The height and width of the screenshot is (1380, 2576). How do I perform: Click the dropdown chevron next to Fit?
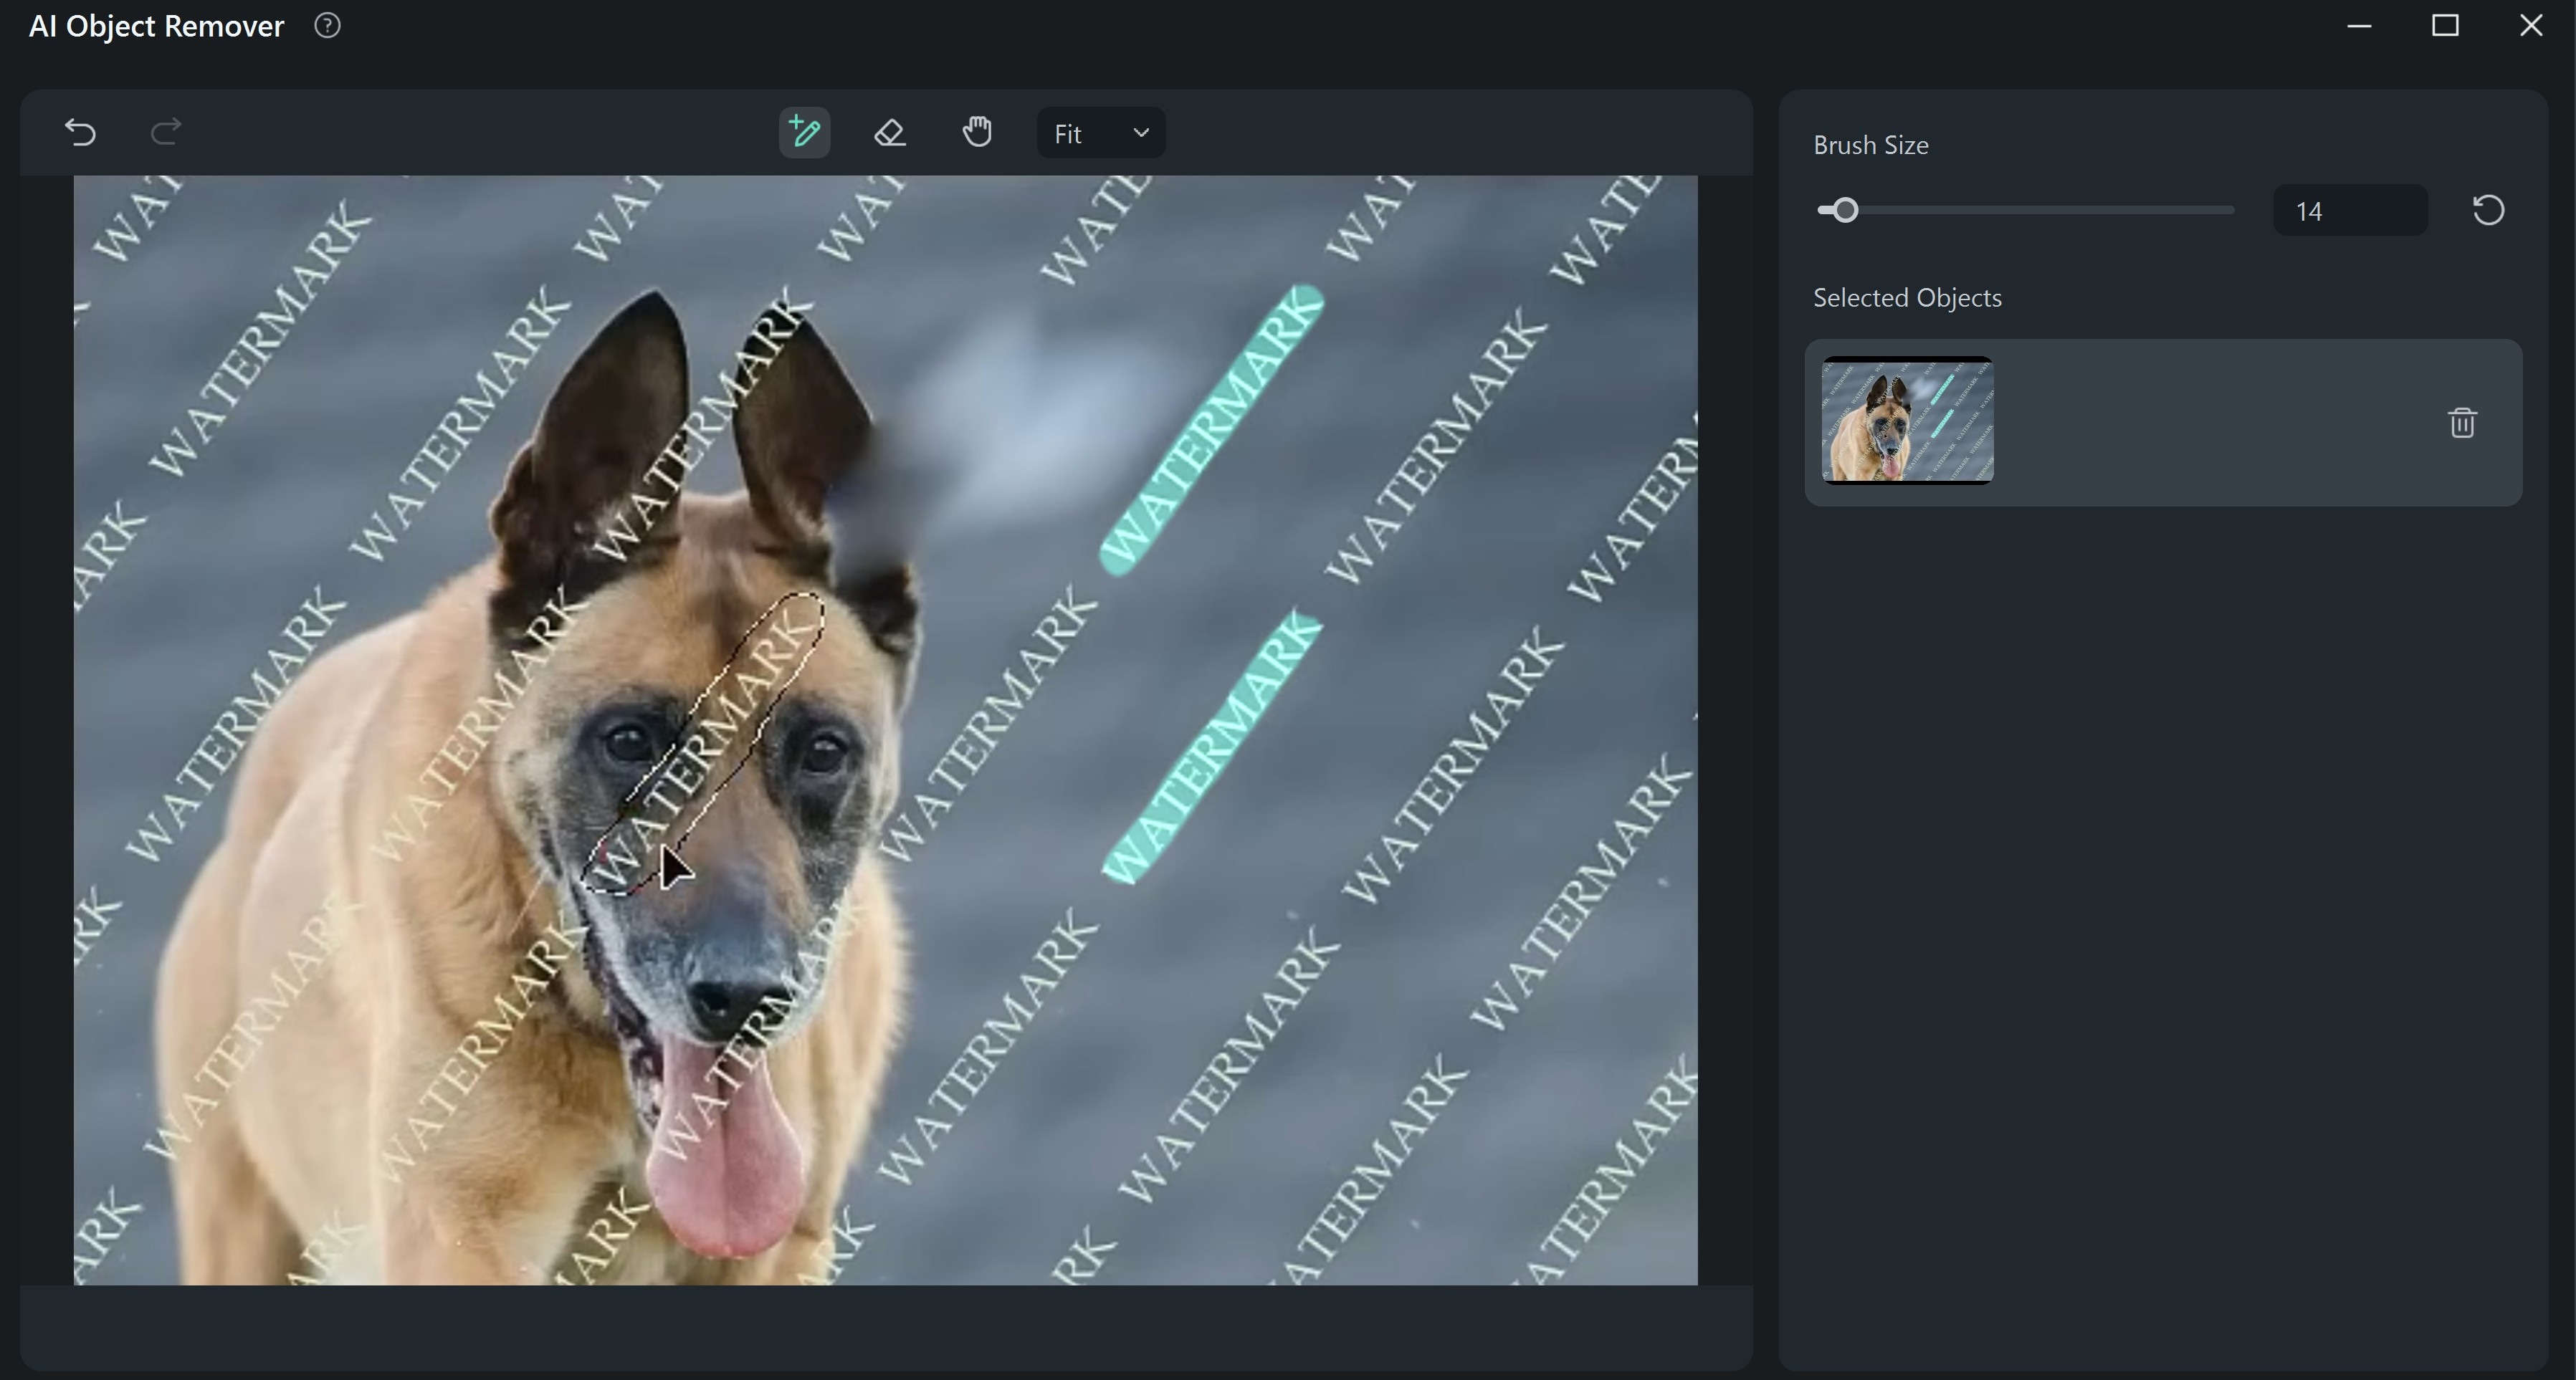pos(1141,133)
